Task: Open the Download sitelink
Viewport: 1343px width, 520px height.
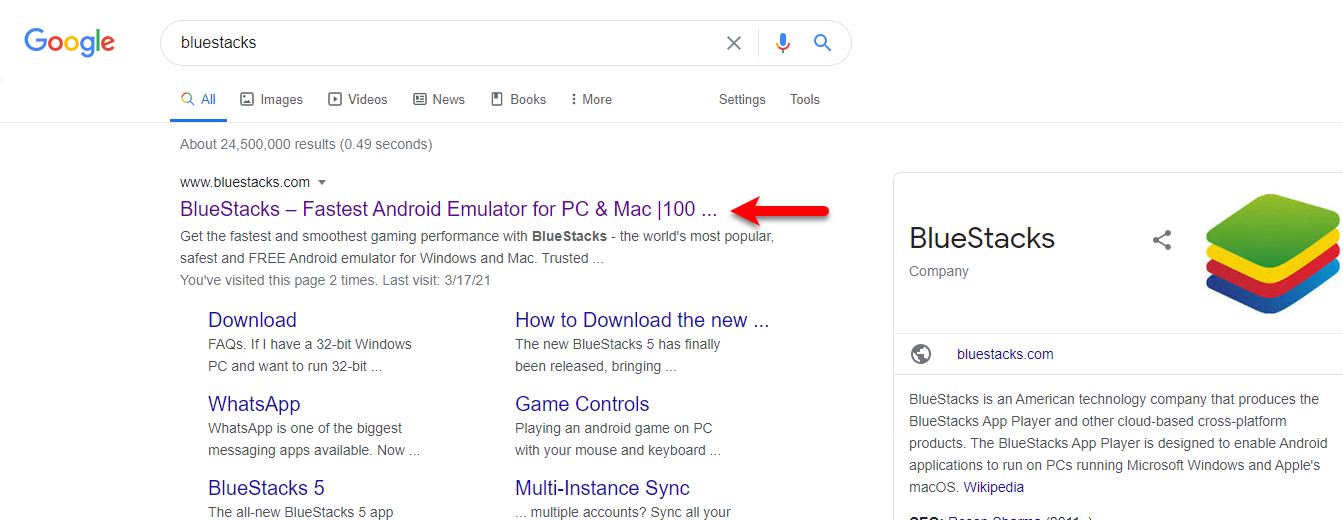Action: coord(252,320)
